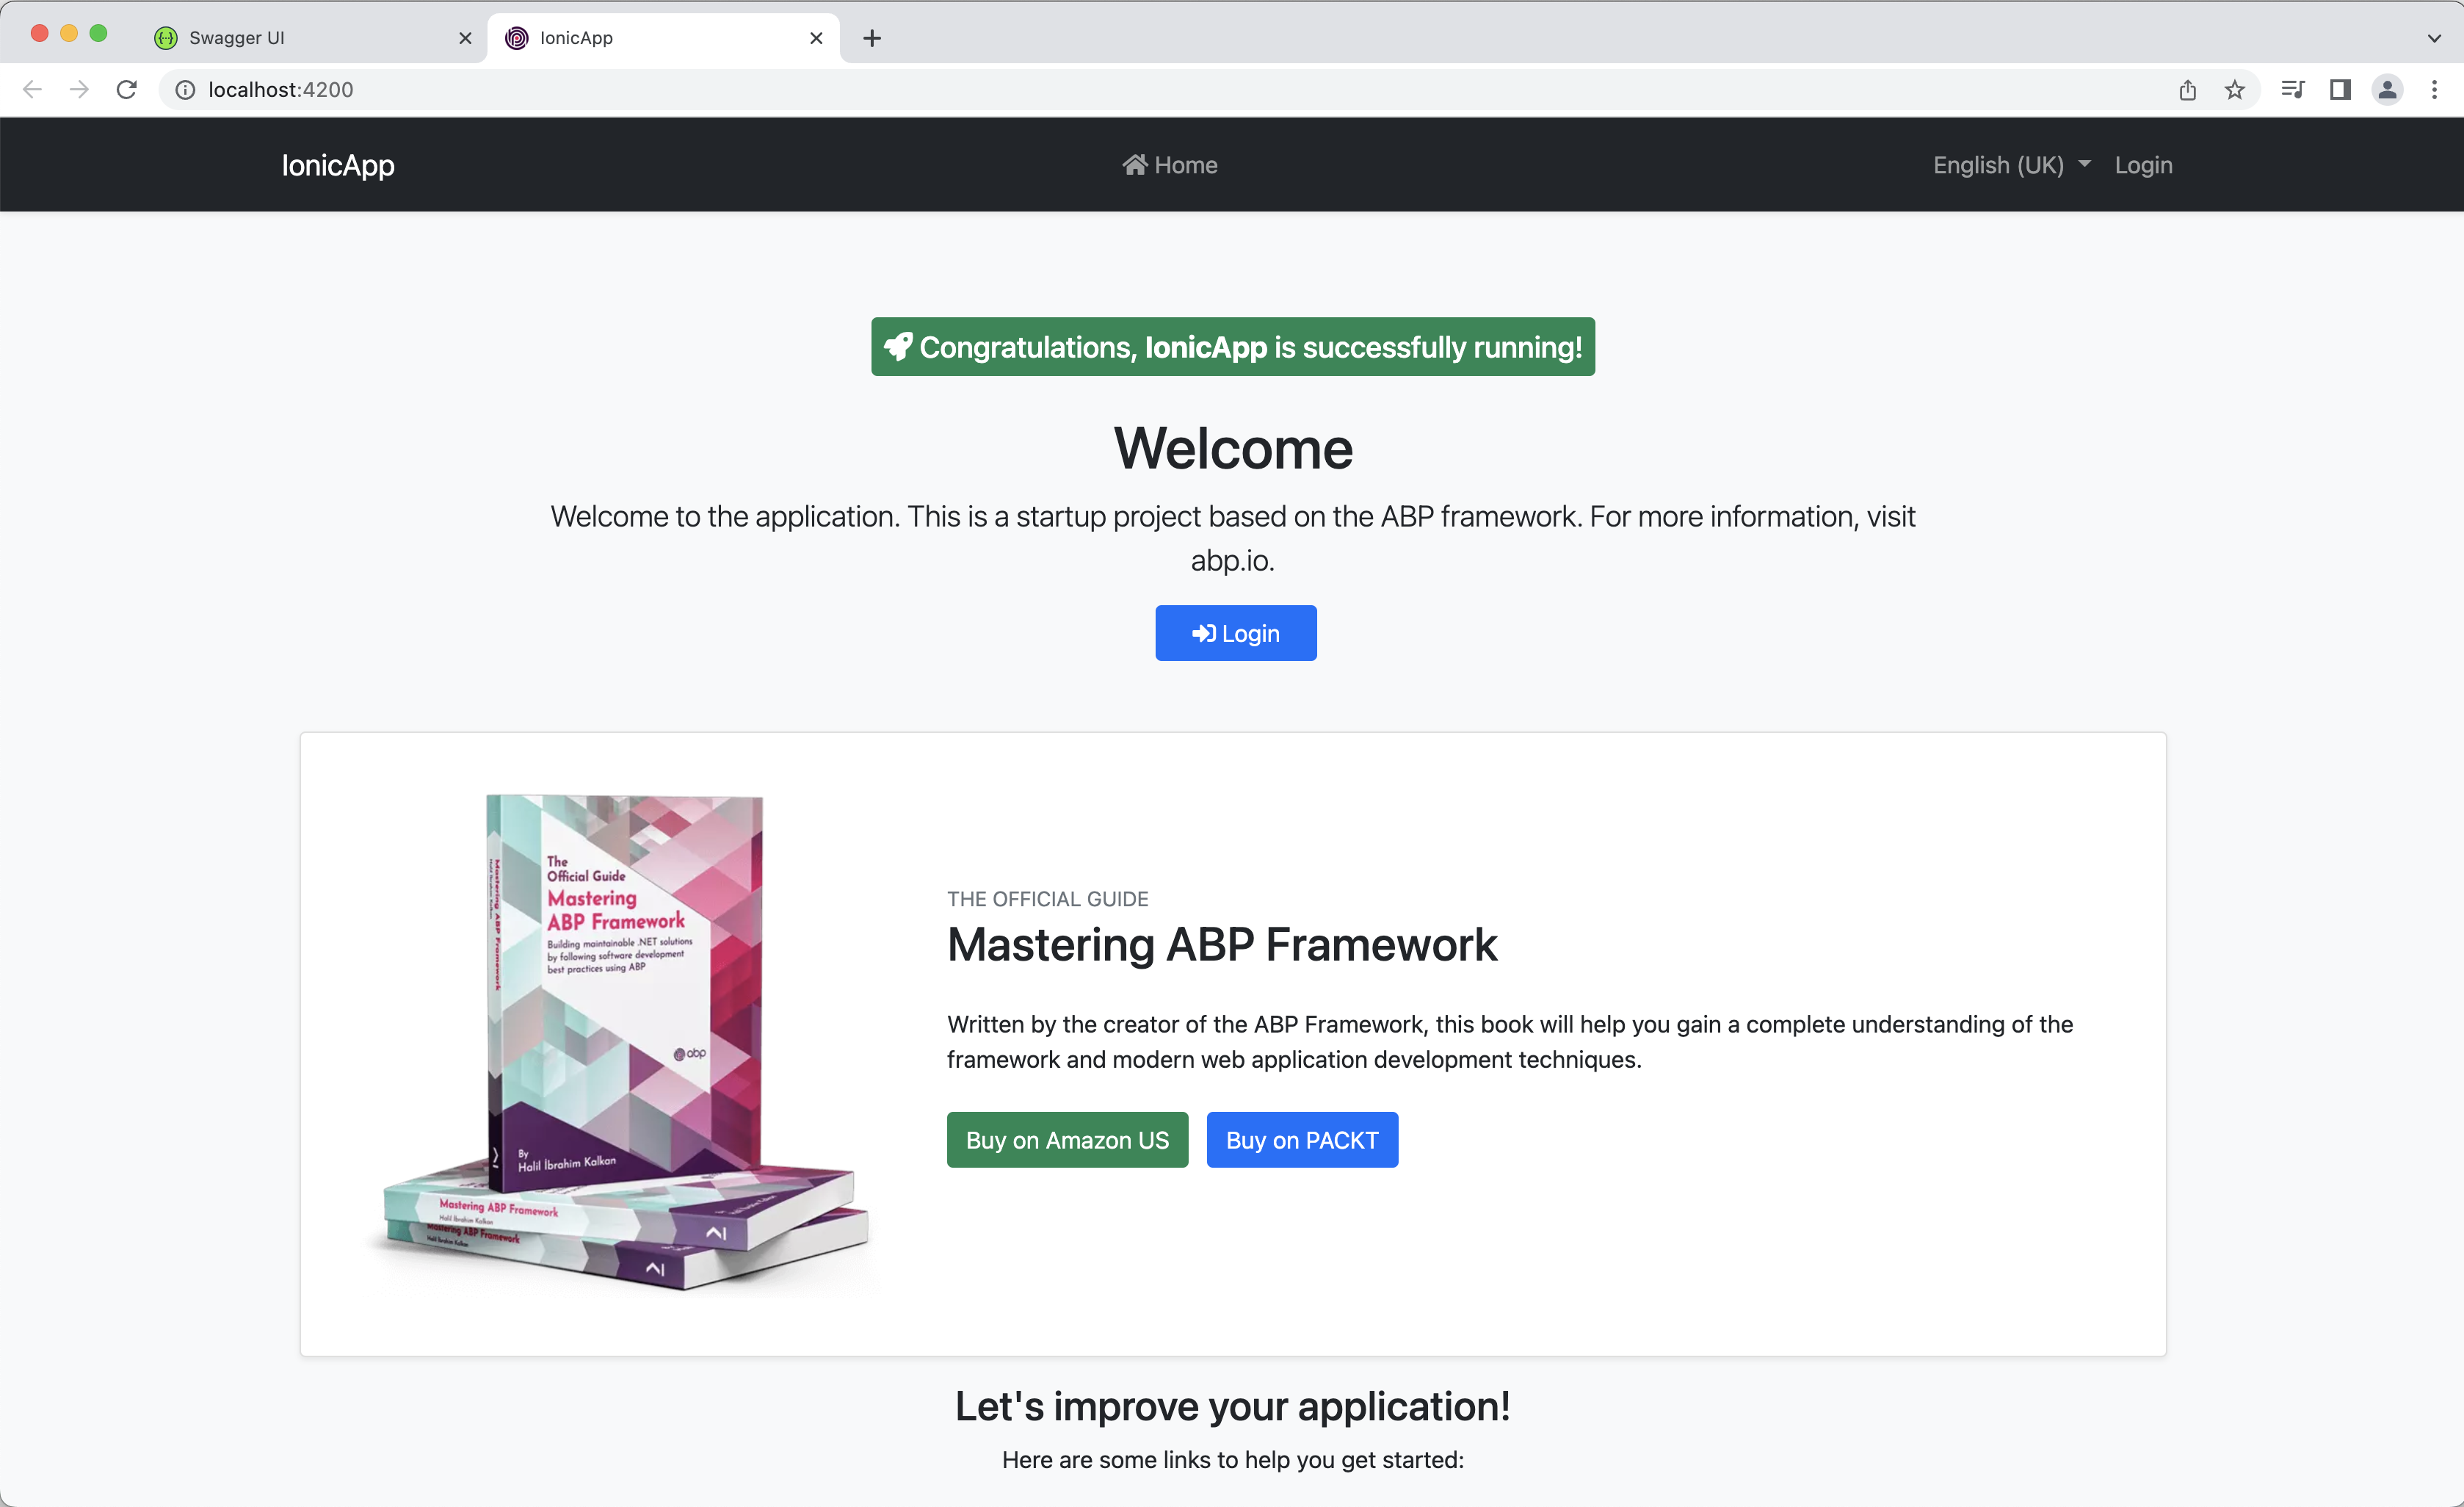This screenshot has height=1507, width=2464.
Task: Click the share page icon
Action: tap(2187, 90)
